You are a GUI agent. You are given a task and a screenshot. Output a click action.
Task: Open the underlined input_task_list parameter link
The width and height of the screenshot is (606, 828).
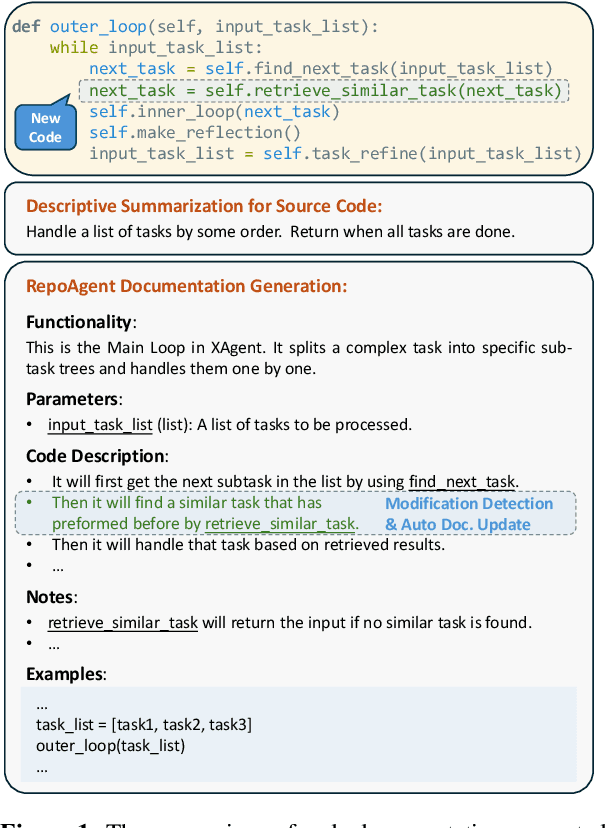[100, 425]
